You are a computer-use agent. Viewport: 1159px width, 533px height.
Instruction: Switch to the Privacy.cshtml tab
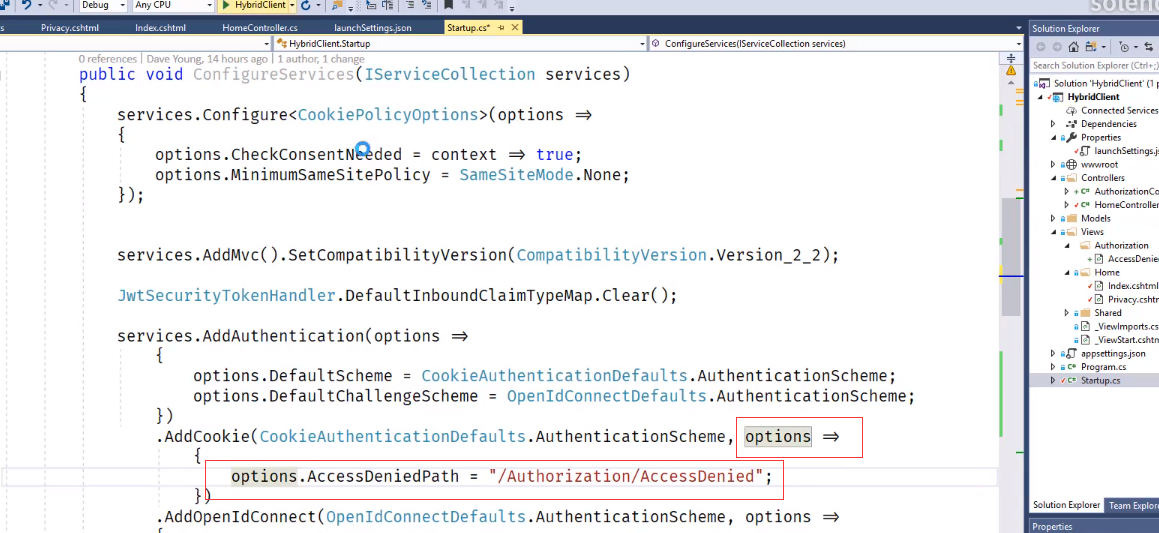[69, 27]
